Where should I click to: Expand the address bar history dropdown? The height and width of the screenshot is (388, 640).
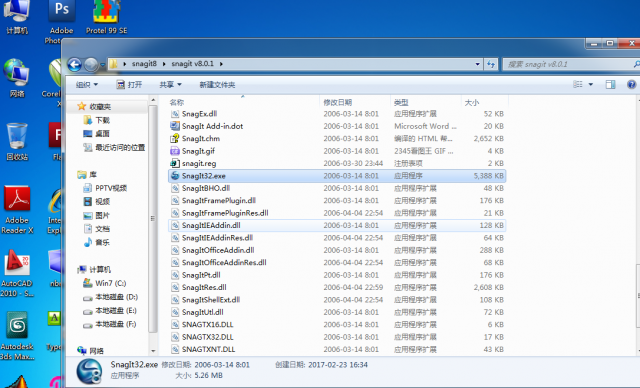477,64
